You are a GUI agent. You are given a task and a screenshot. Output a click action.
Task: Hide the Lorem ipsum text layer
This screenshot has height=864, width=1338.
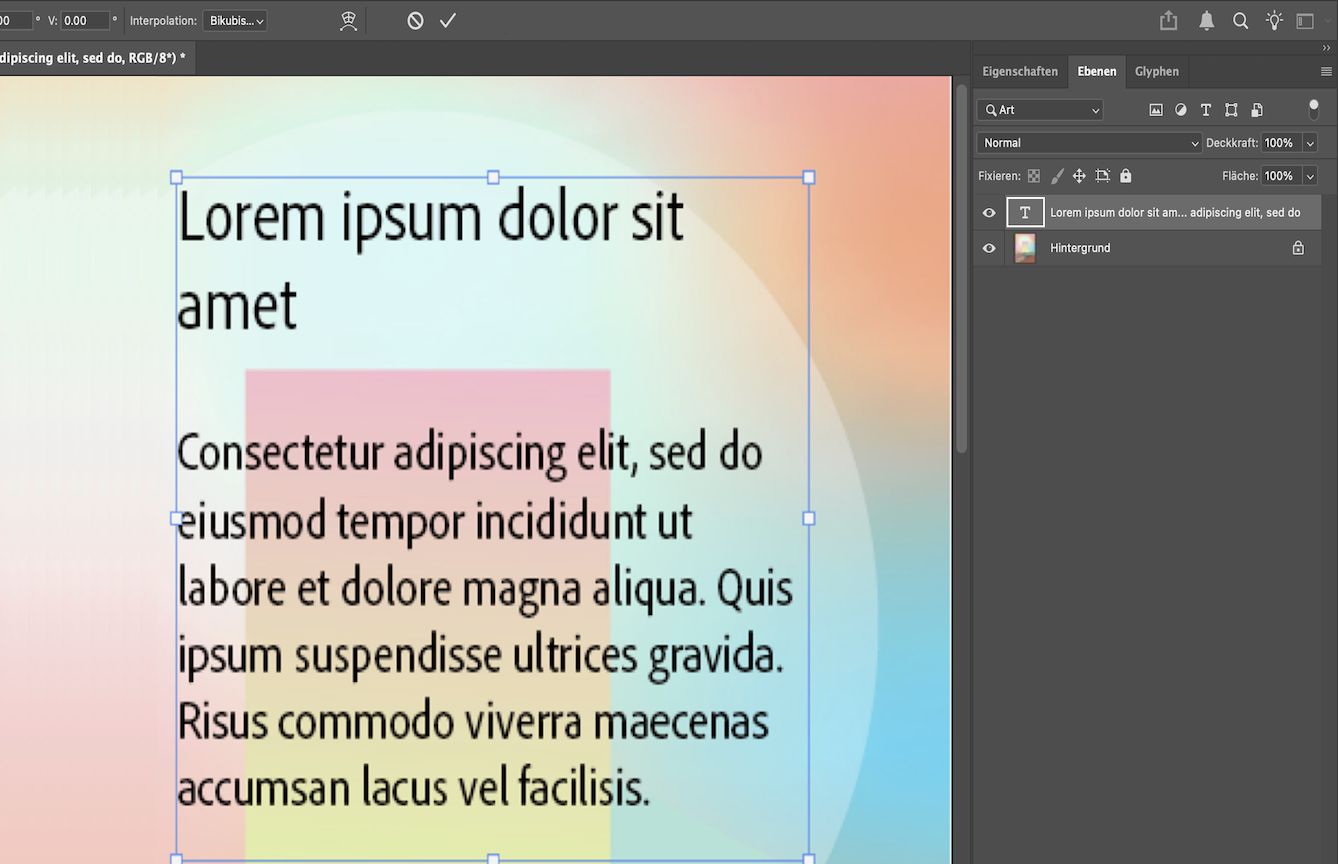988,212
